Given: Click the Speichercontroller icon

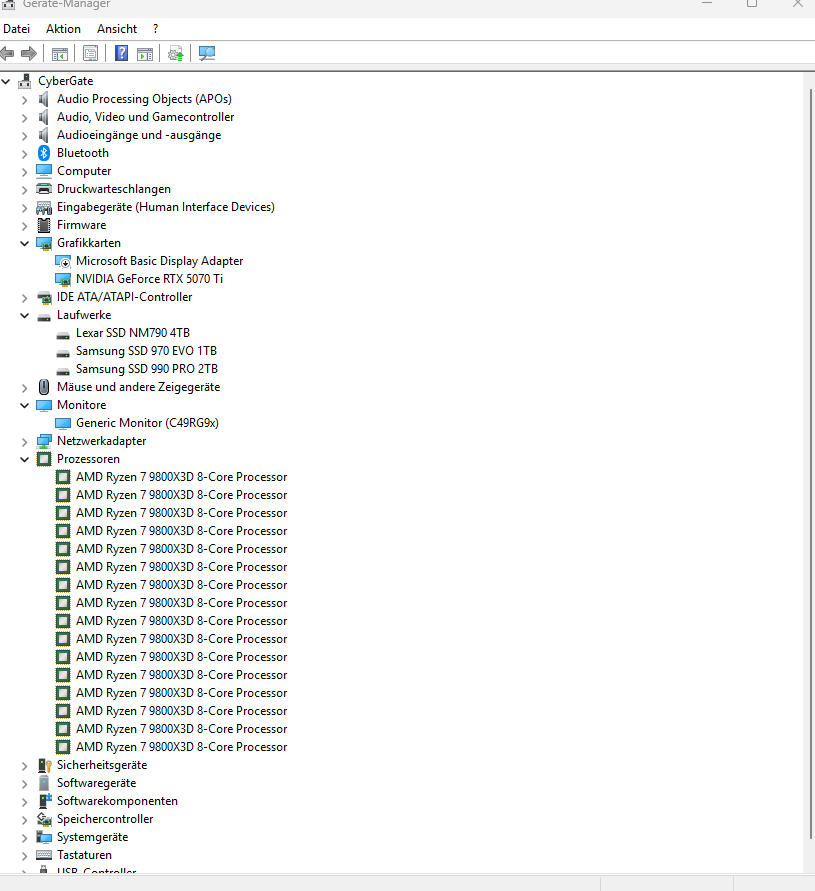Looking at the screenshot, I should click(44, 819).
